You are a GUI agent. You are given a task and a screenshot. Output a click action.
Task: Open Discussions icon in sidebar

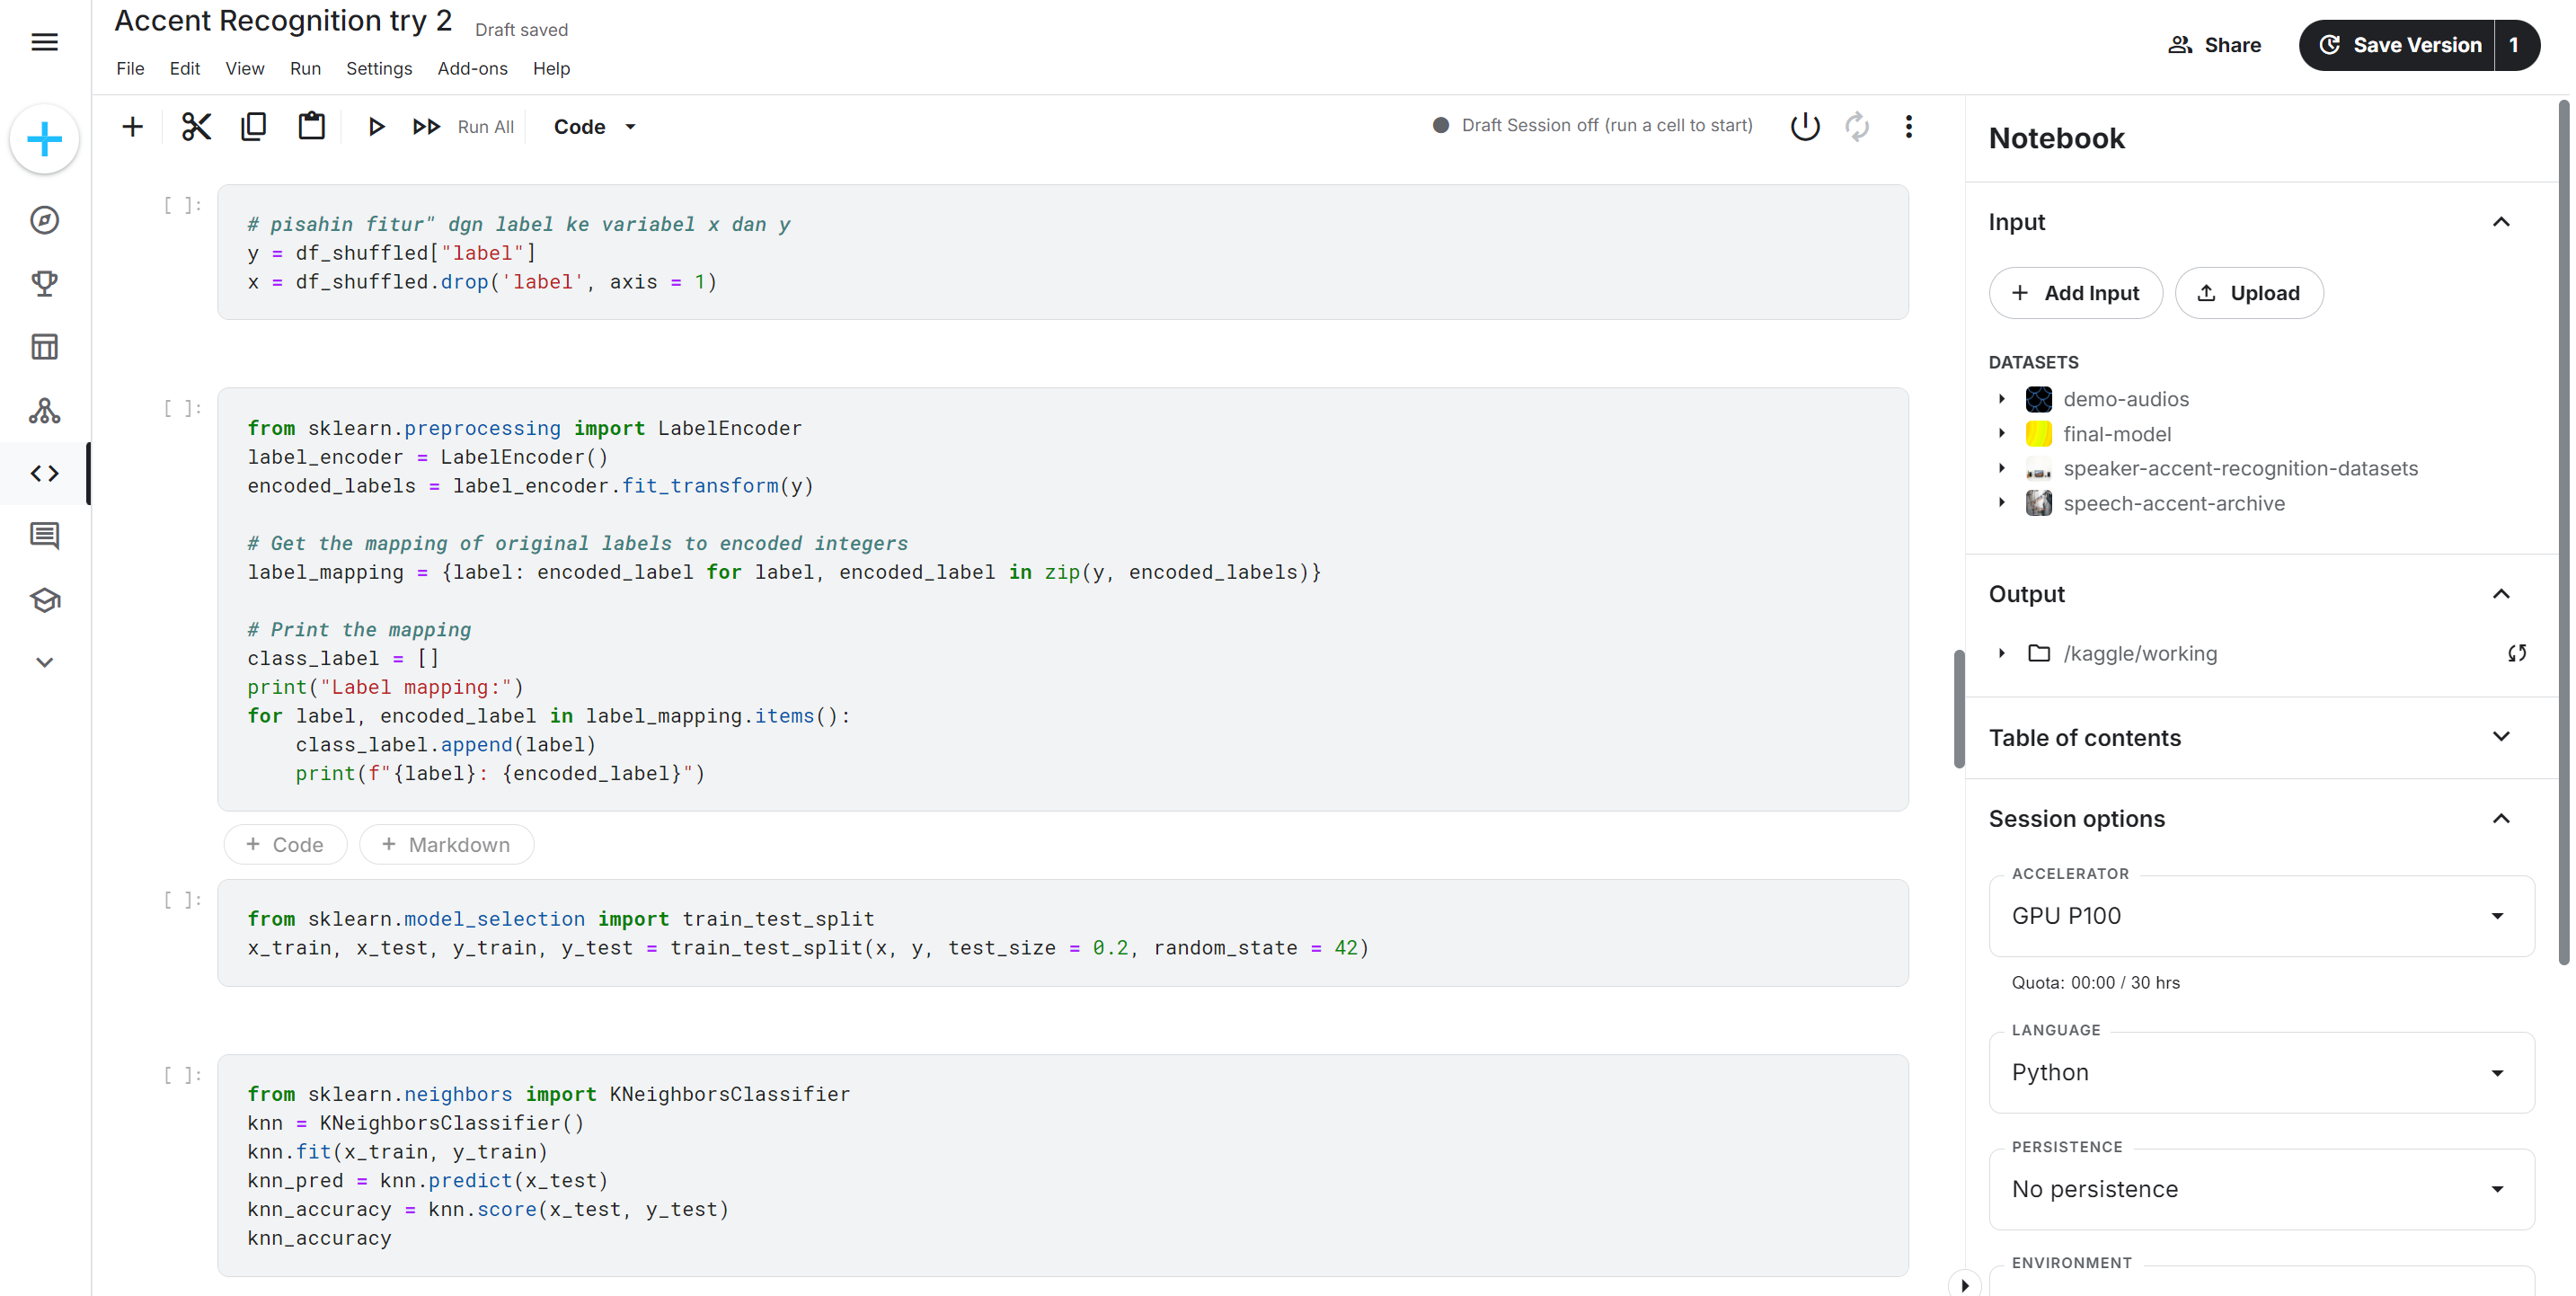(x=44, y=536)
